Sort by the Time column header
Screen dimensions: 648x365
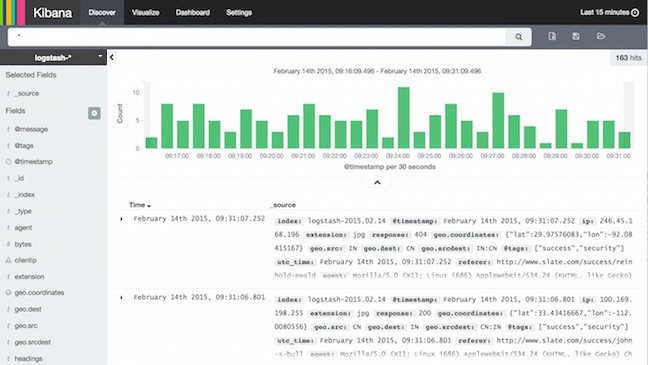click(x=140, y=205)
